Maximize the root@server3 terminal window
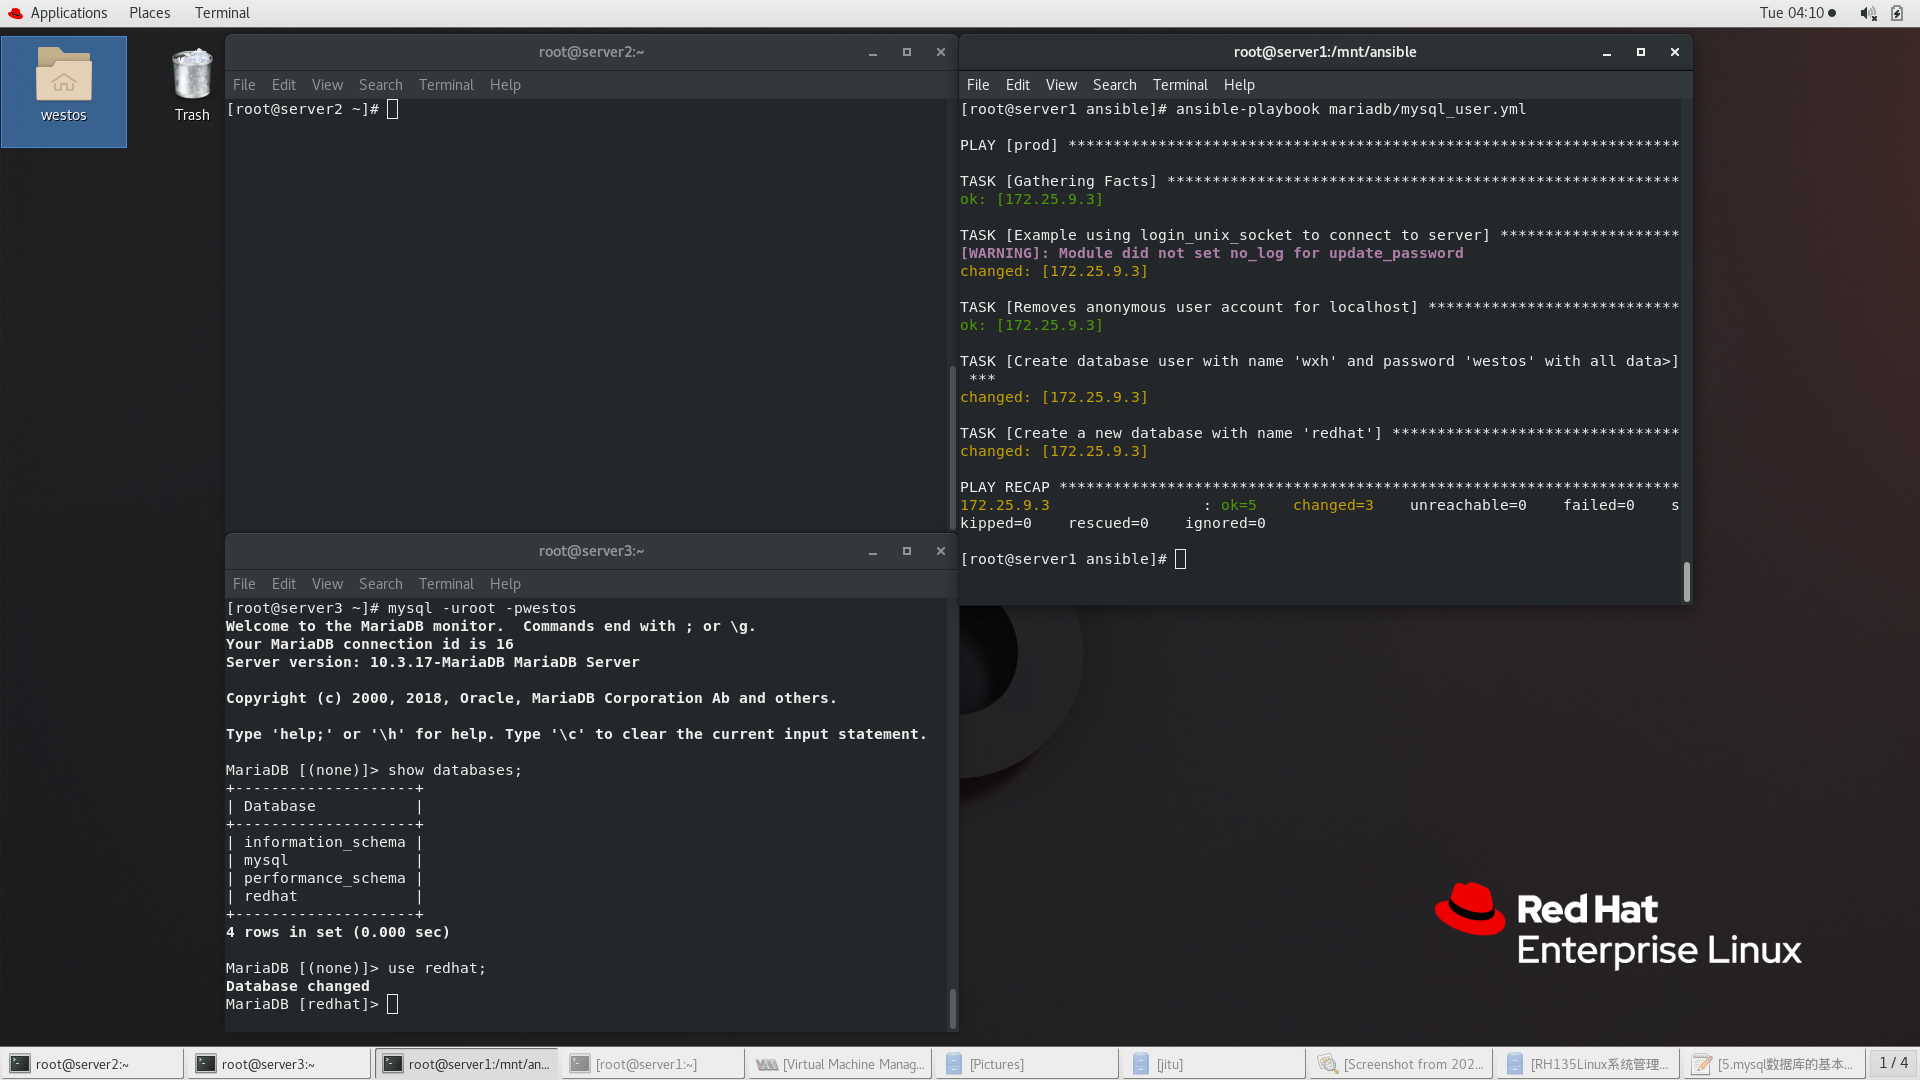 (x=907, y=551)
